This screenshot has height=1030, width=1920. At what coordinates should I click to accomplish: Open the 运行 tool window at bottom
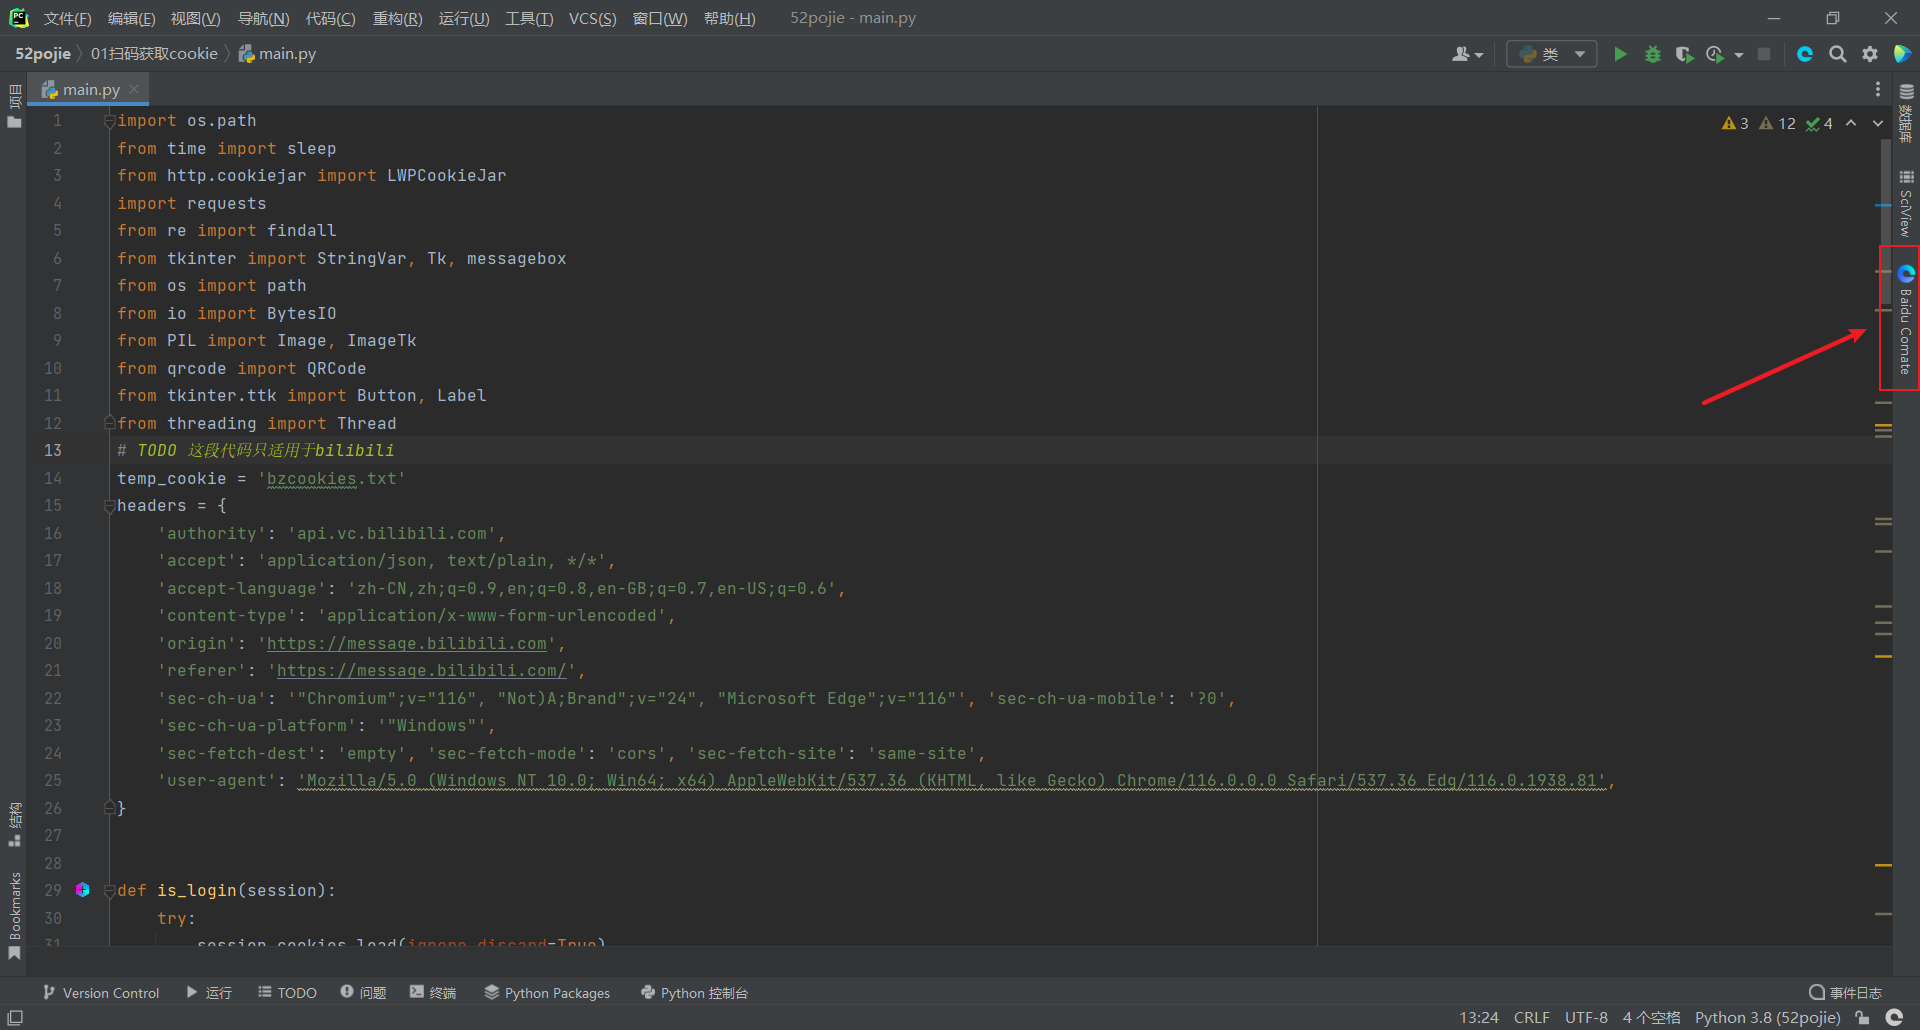pyautogui.click(x=209, y=992)
